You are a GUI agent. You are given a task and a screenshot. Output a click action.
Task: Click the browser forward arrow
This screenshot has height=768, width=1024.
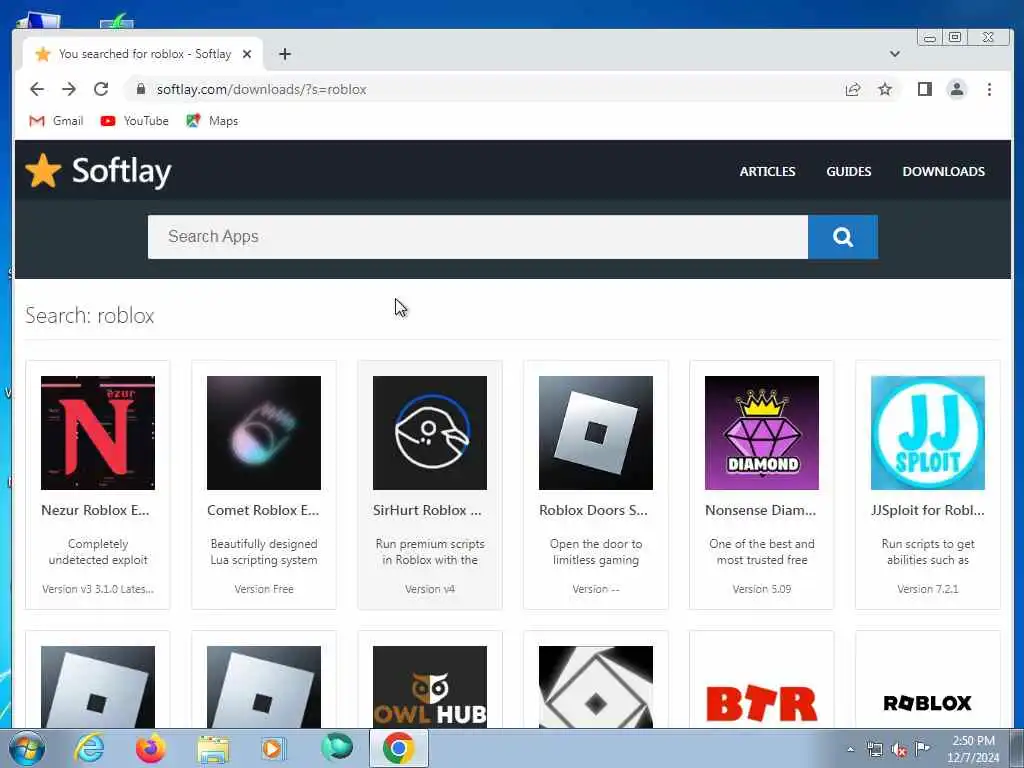point(69,89)
